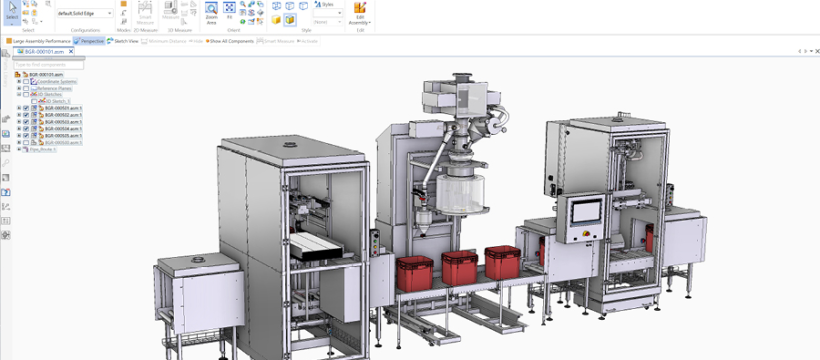The width and height of the screenshot is (820, 360).
Task: Fit the assembly view to window
Action: (x=229, y=11)
